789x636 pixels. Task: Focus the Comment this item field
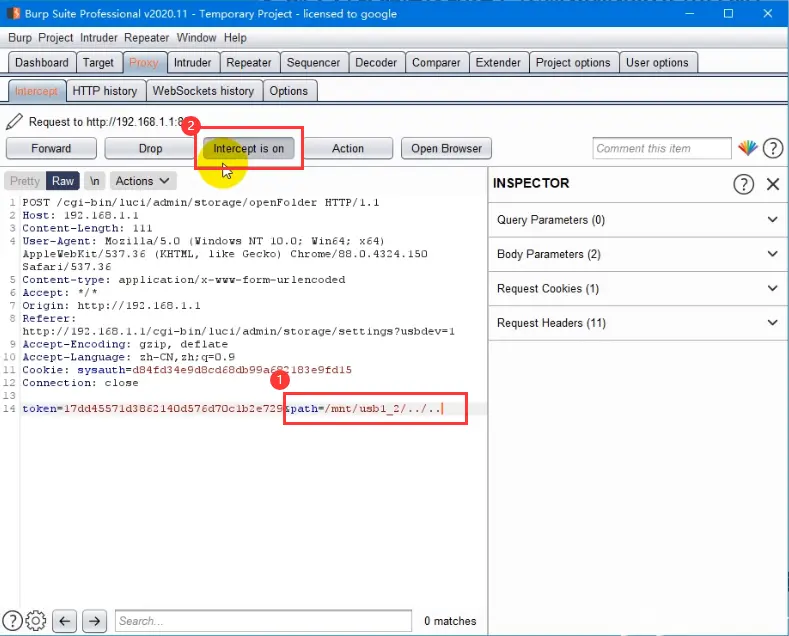click(662, 148)
